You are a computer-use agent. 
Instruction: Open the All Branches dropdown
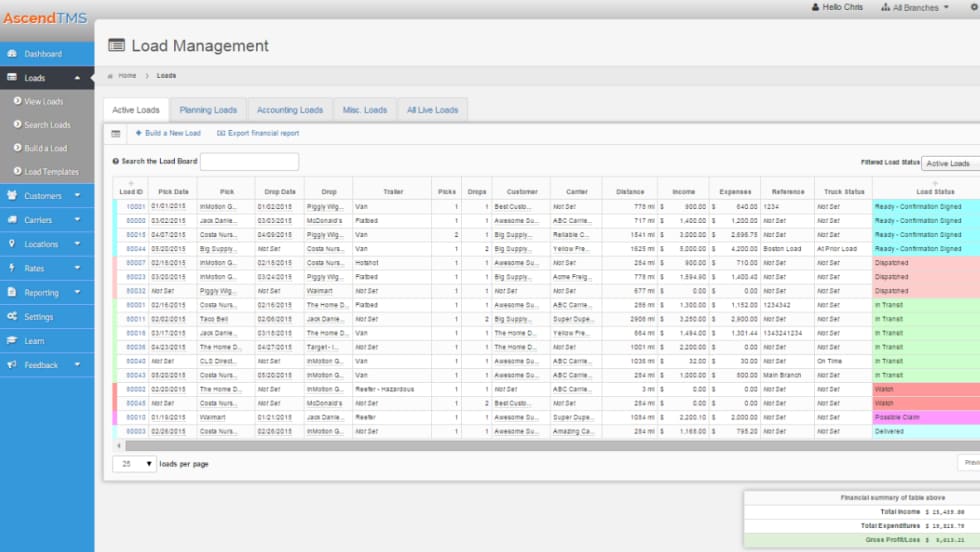(x=914, y=7)
